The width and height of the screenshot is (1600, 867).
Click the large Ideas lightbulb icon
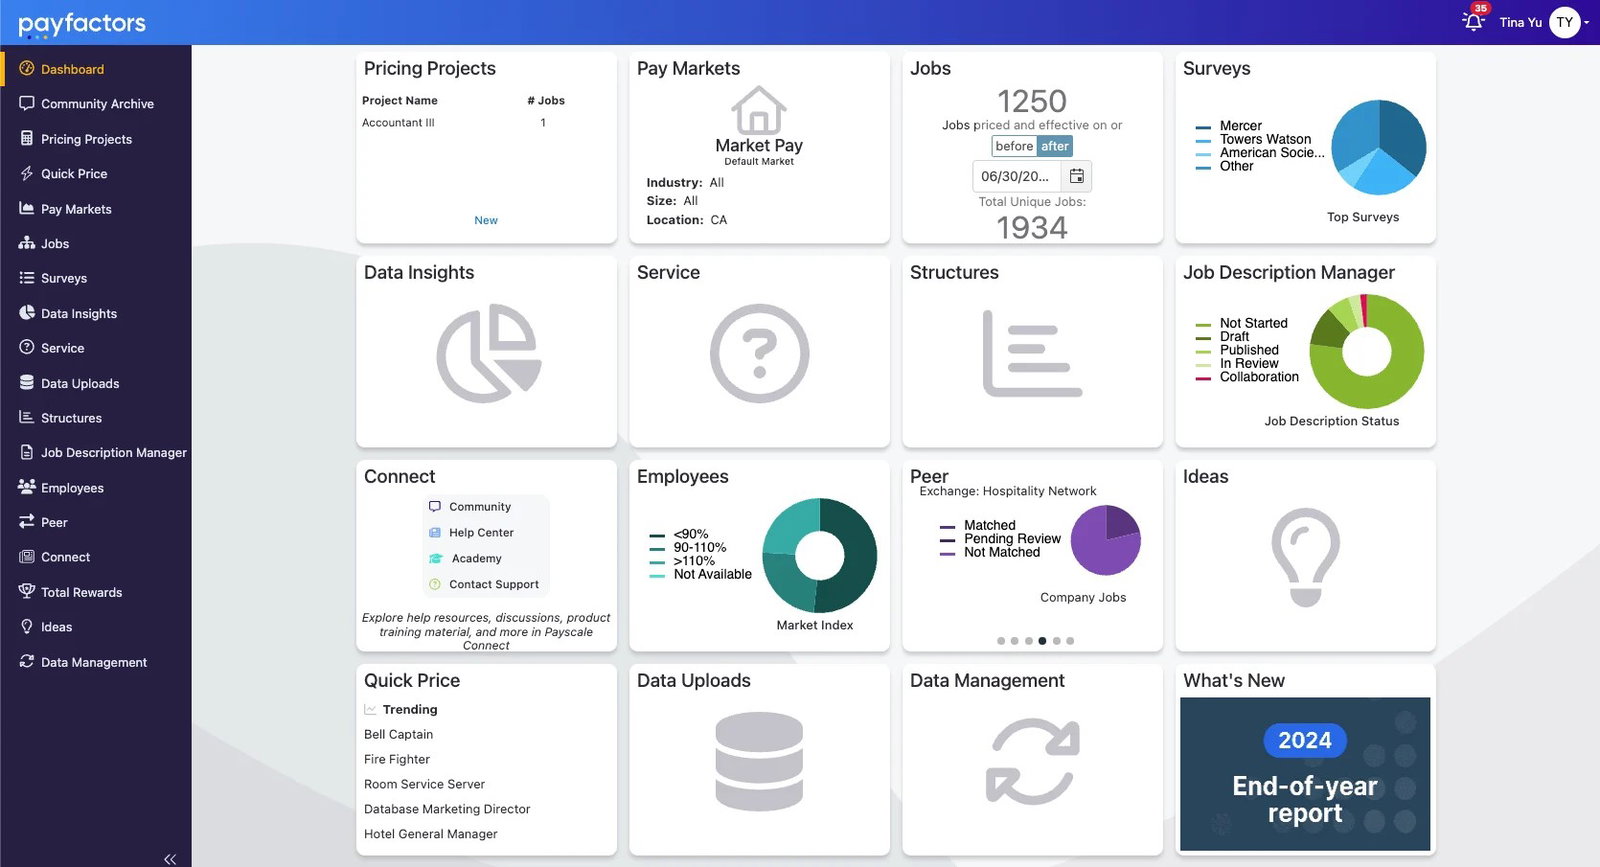[x=1305, y=557]
